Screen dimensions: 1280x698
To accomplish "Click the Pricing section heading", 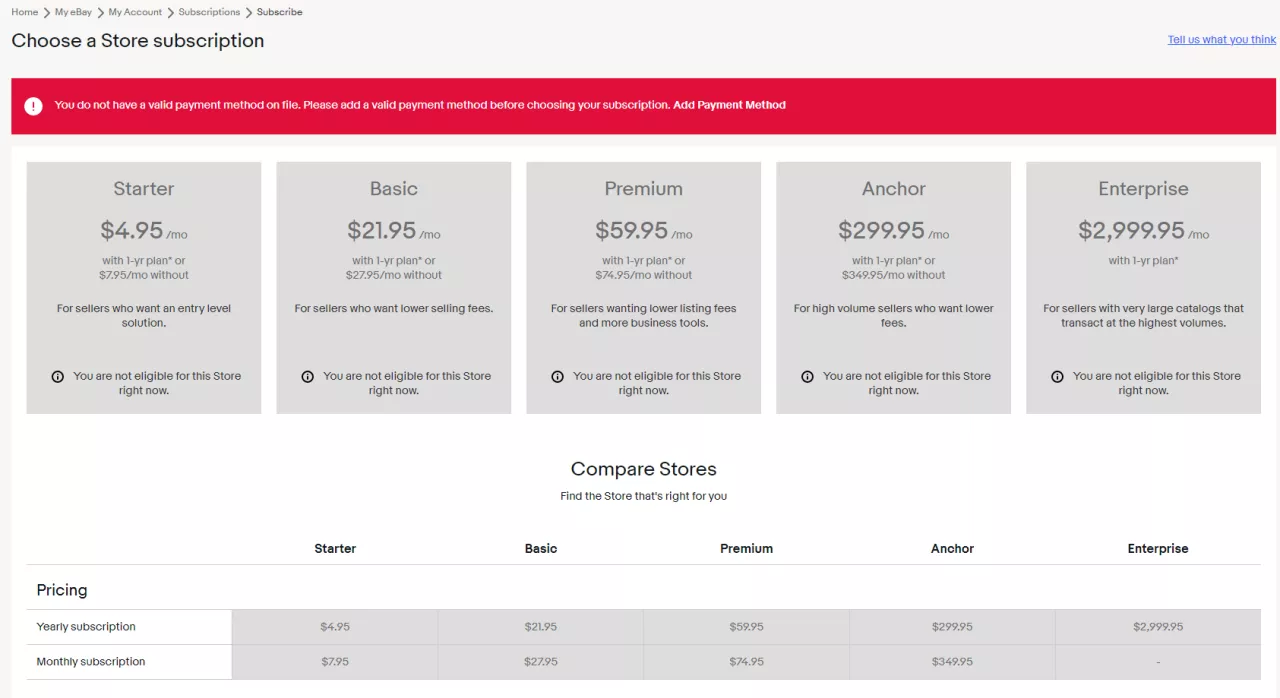I will [62, 590].
